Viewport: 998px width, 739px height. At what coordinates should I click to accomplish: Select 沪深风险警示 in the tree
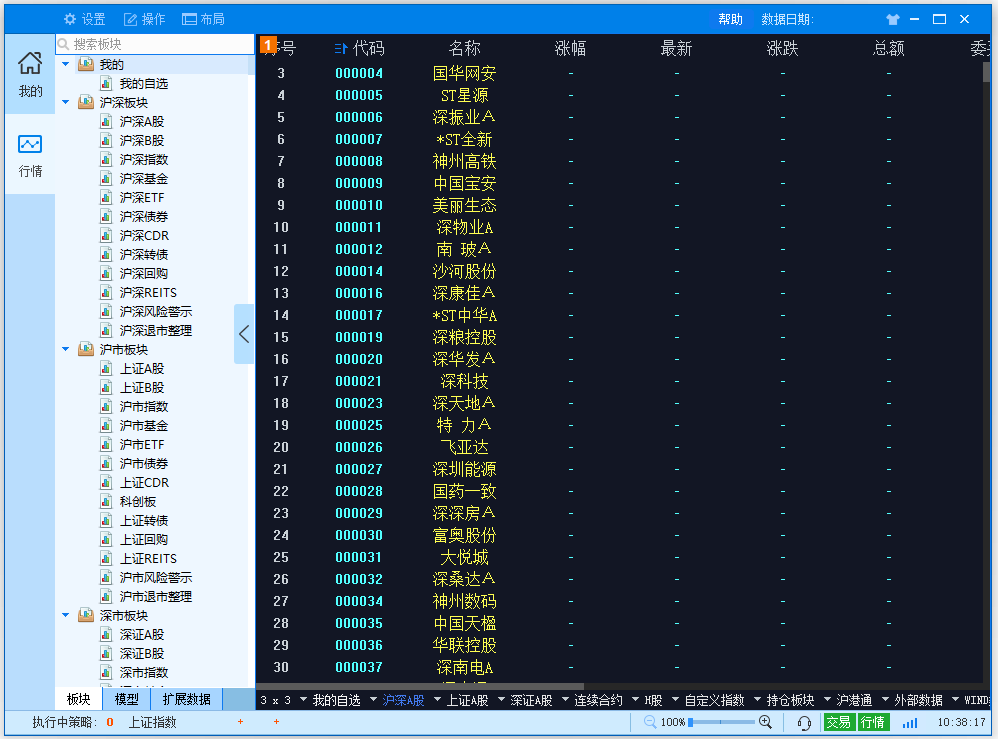[x=155, y=312]
